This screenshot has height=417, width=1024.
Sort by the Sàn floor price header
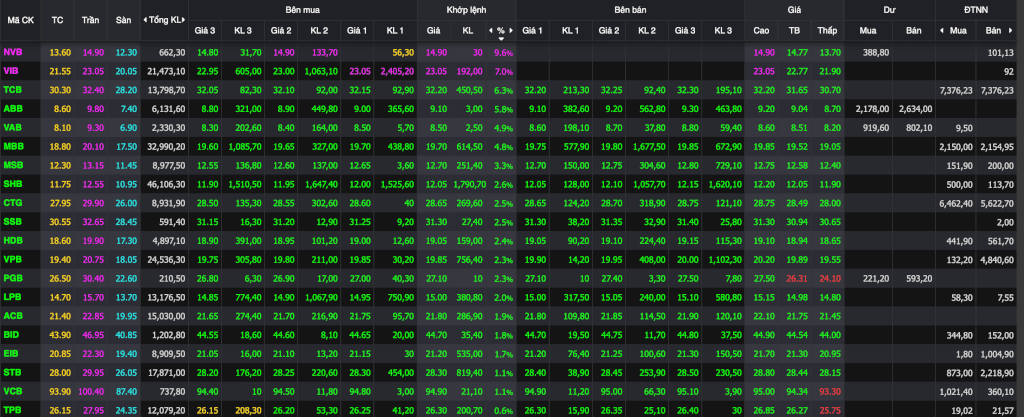(123, 20)
